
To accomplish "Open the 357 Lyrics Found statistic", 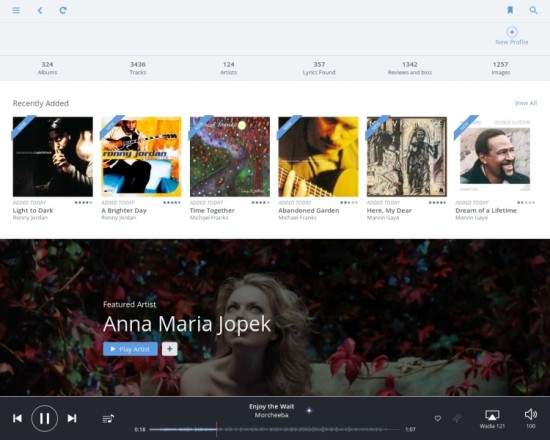I will [319, 68].
